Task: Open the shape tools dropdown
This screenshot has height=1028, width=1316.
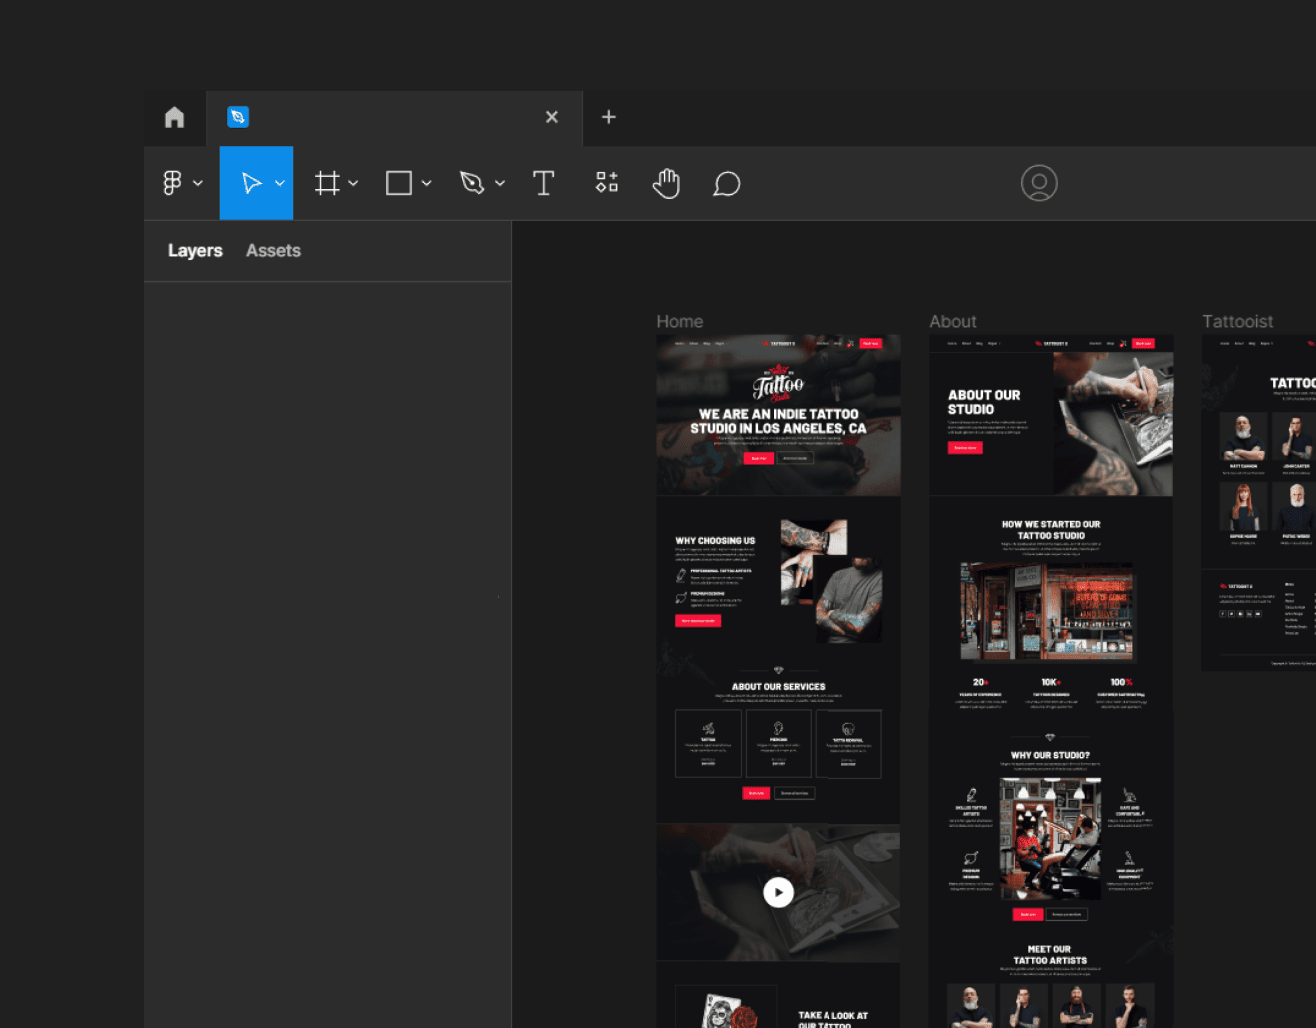Action: tap(427, 183)
